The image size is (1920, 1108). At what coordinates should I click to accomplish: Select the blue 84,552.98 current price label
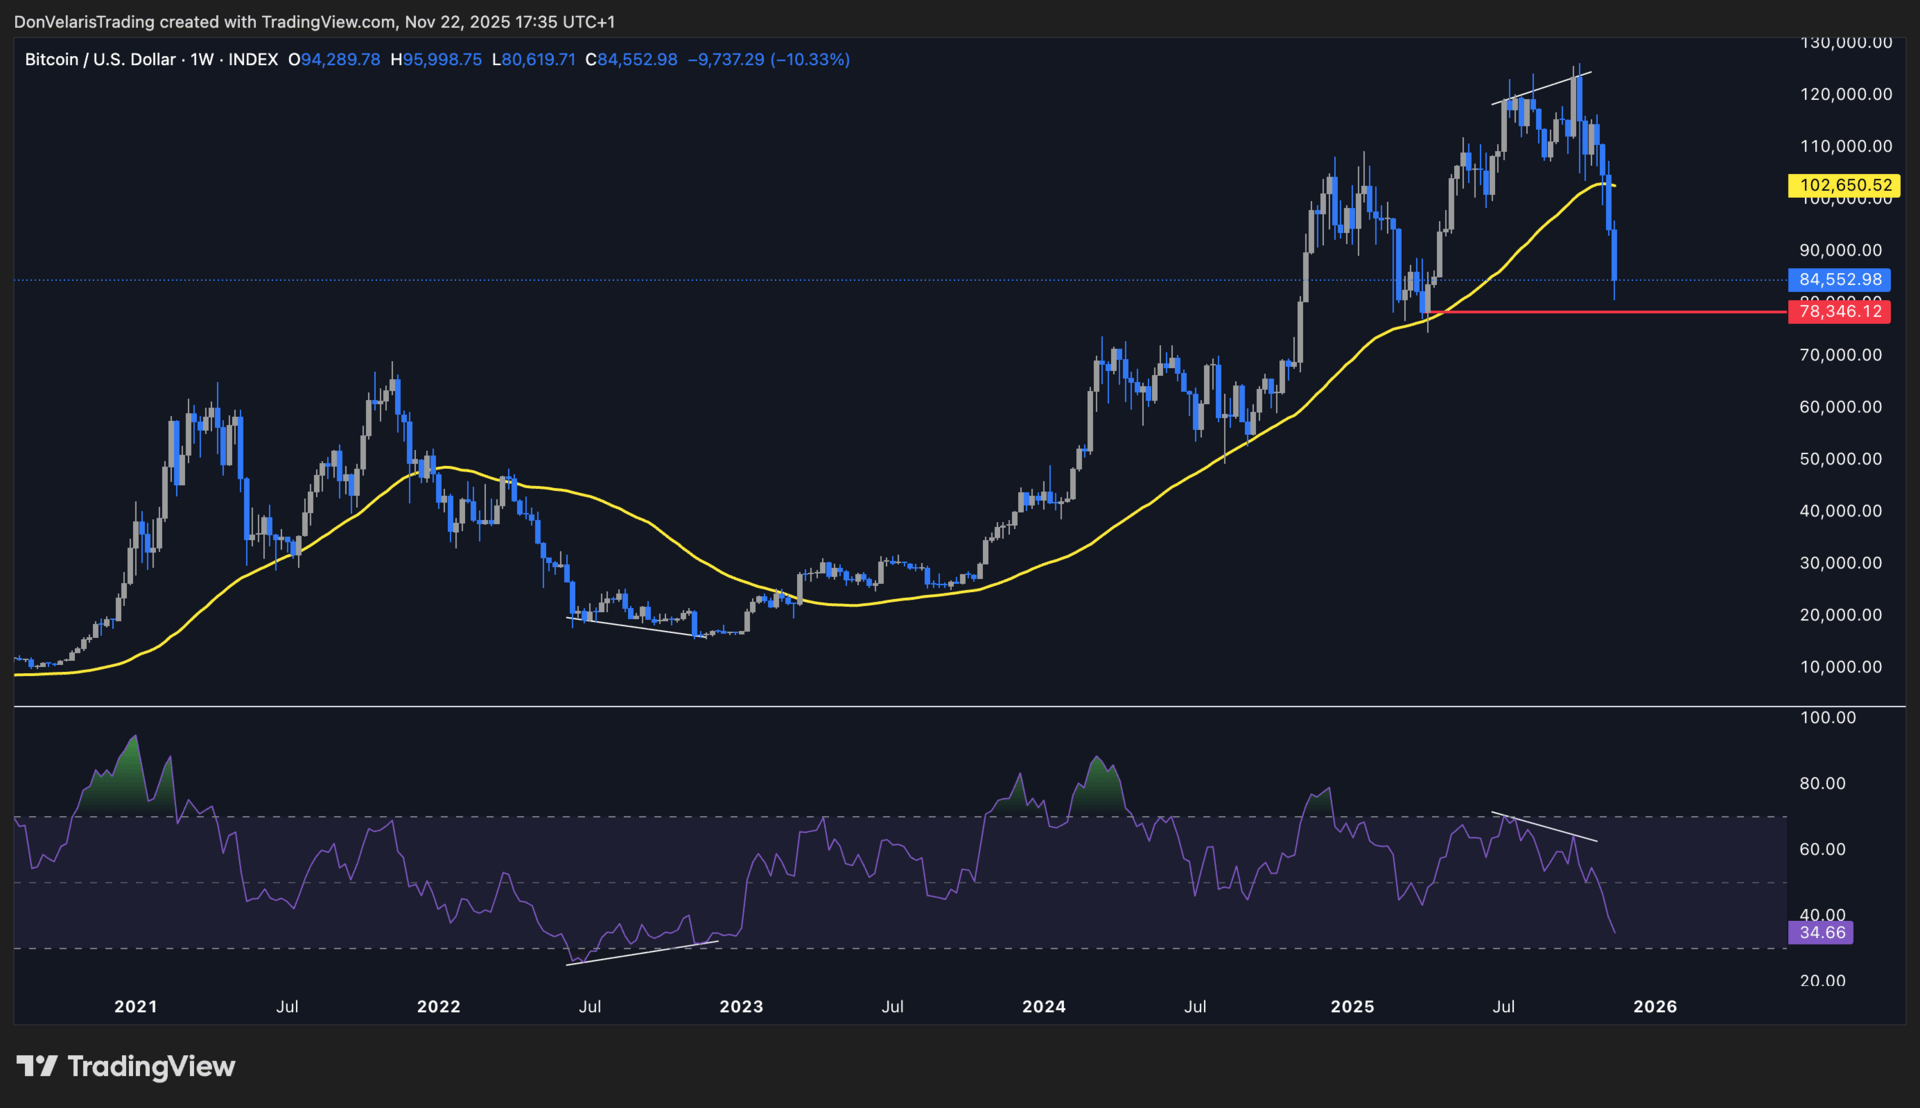tap(1840, 280)
